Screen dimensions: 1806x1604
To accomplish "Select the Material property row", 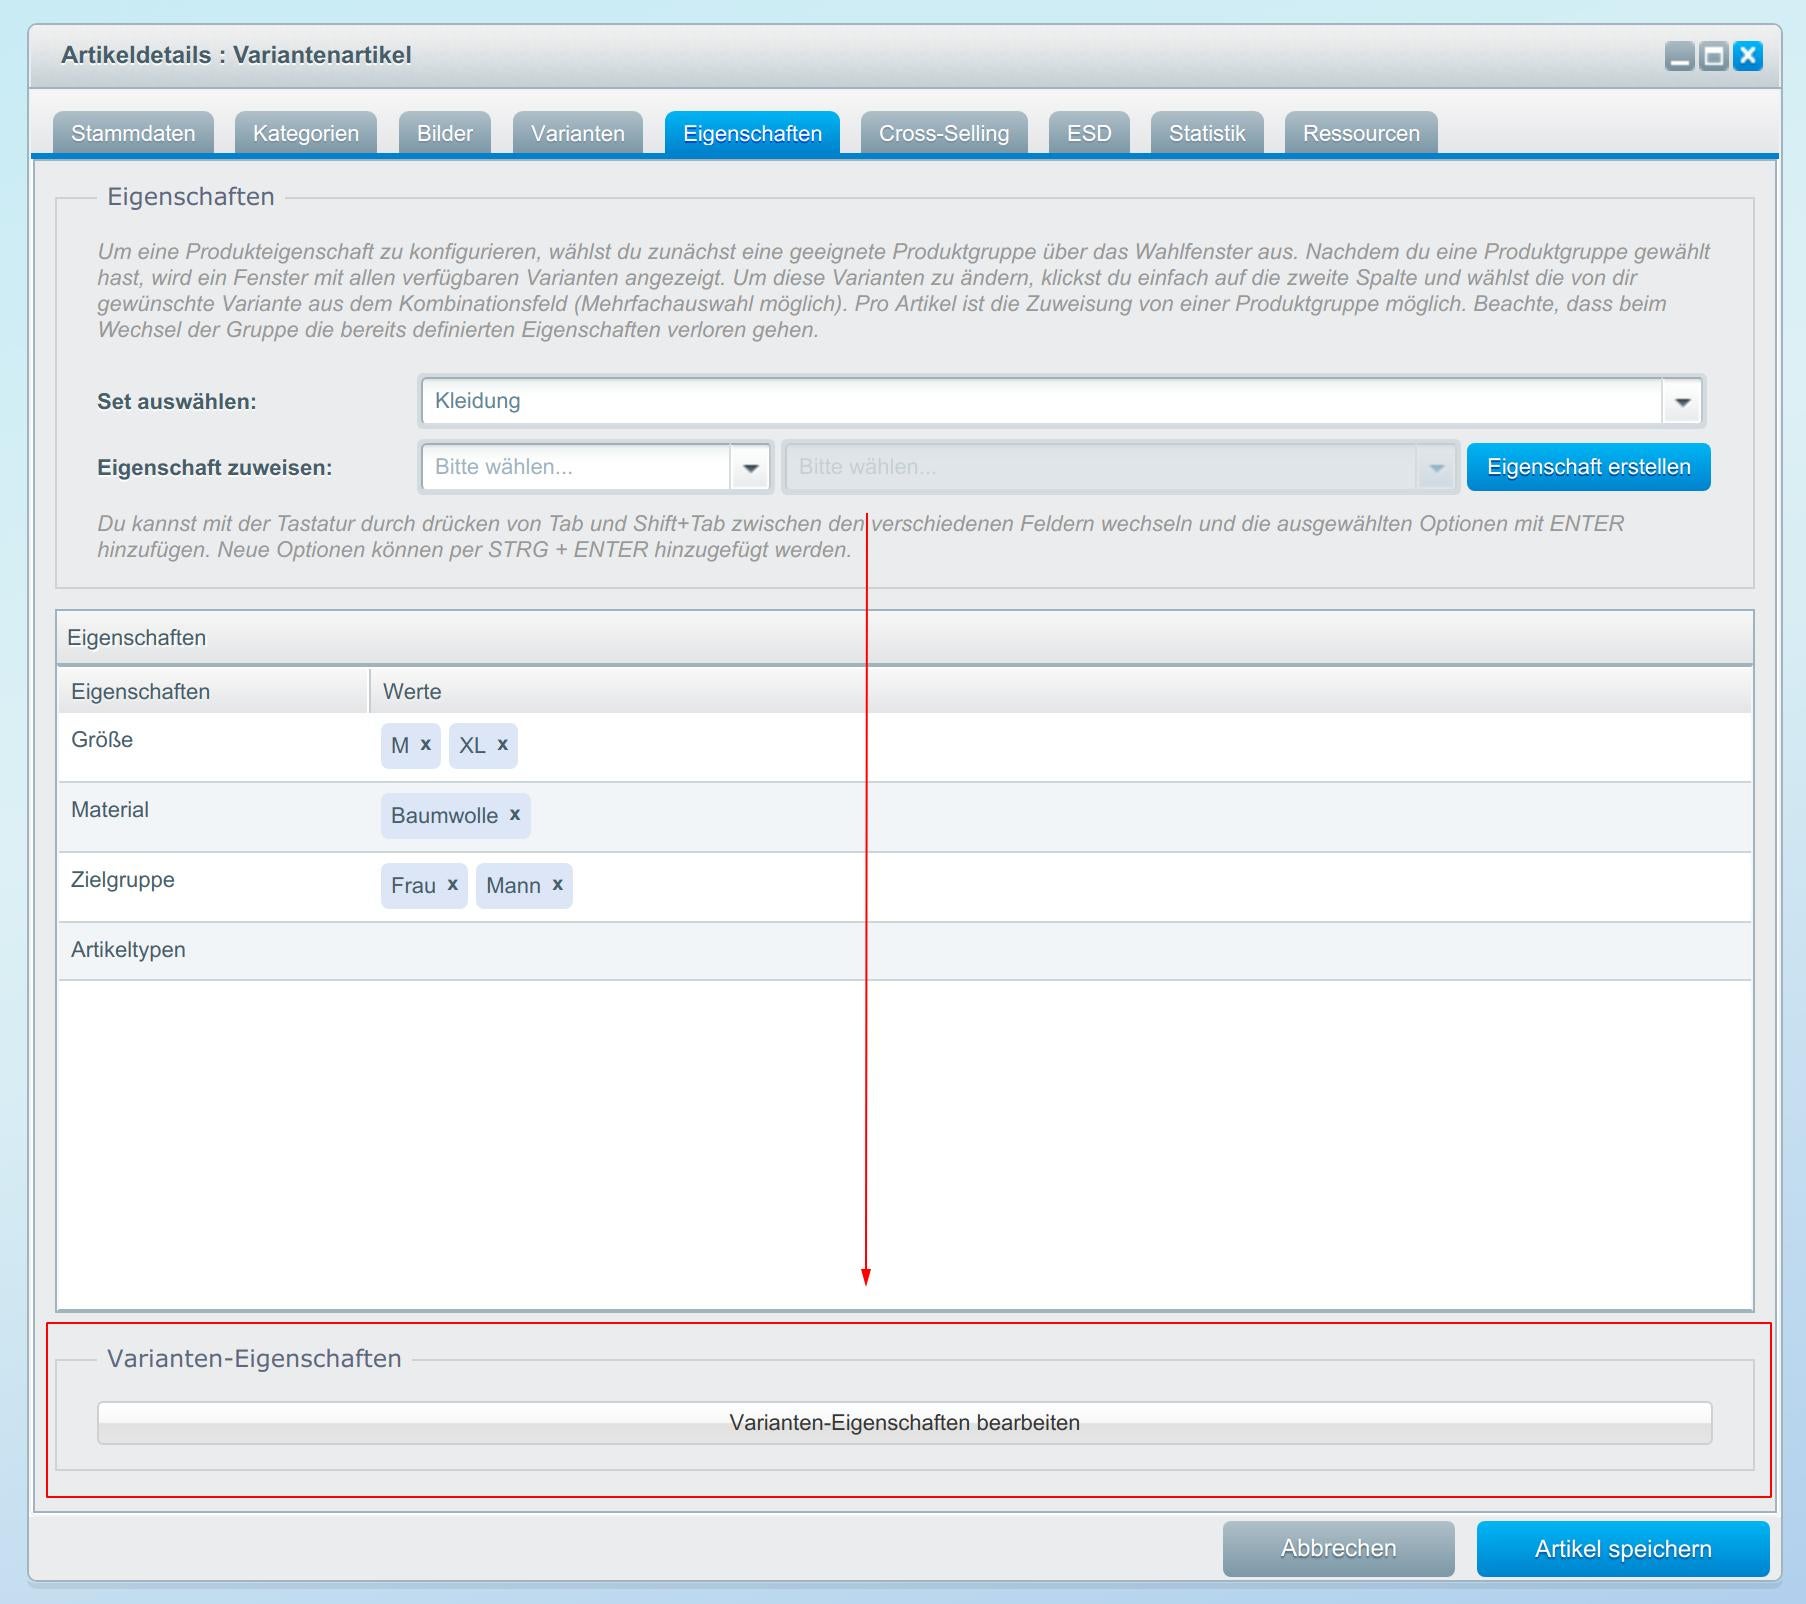I will (x=905, y=817).
